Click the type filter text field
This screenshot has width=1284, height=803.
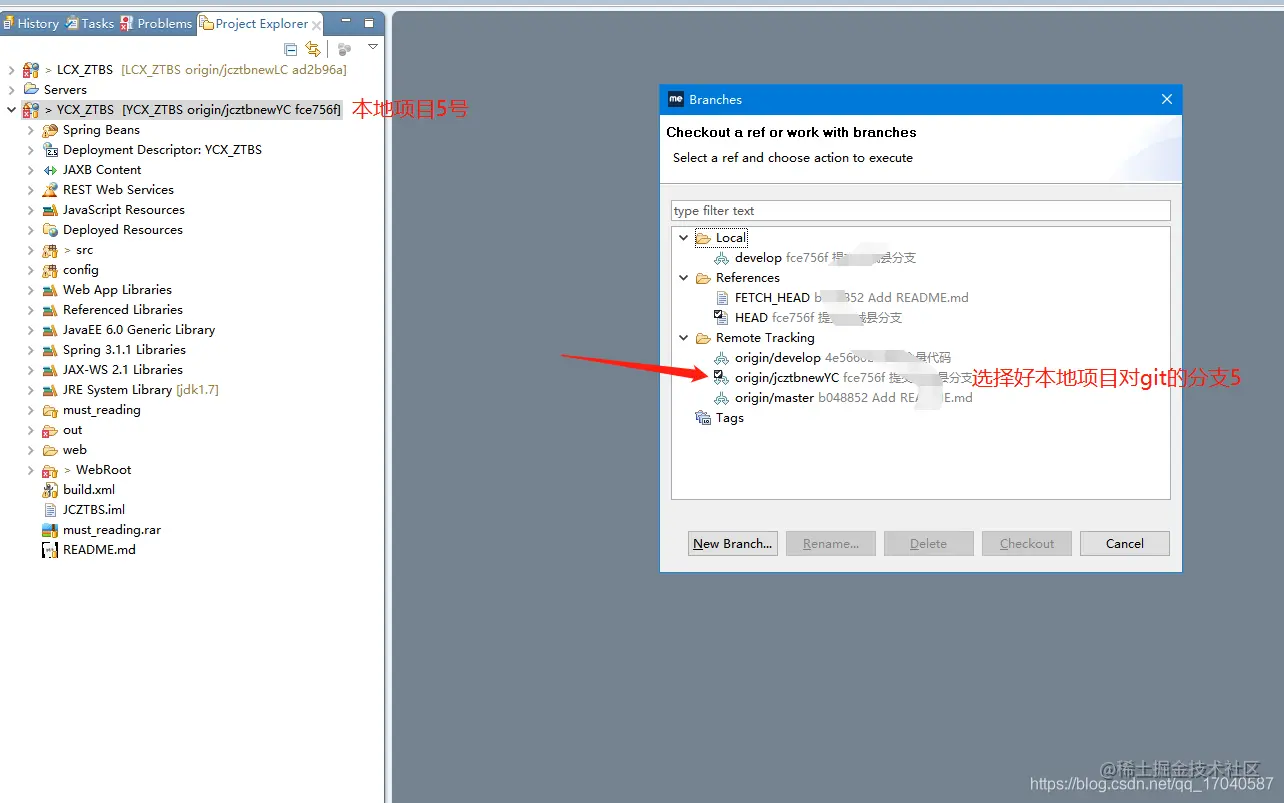pos(920,211)
